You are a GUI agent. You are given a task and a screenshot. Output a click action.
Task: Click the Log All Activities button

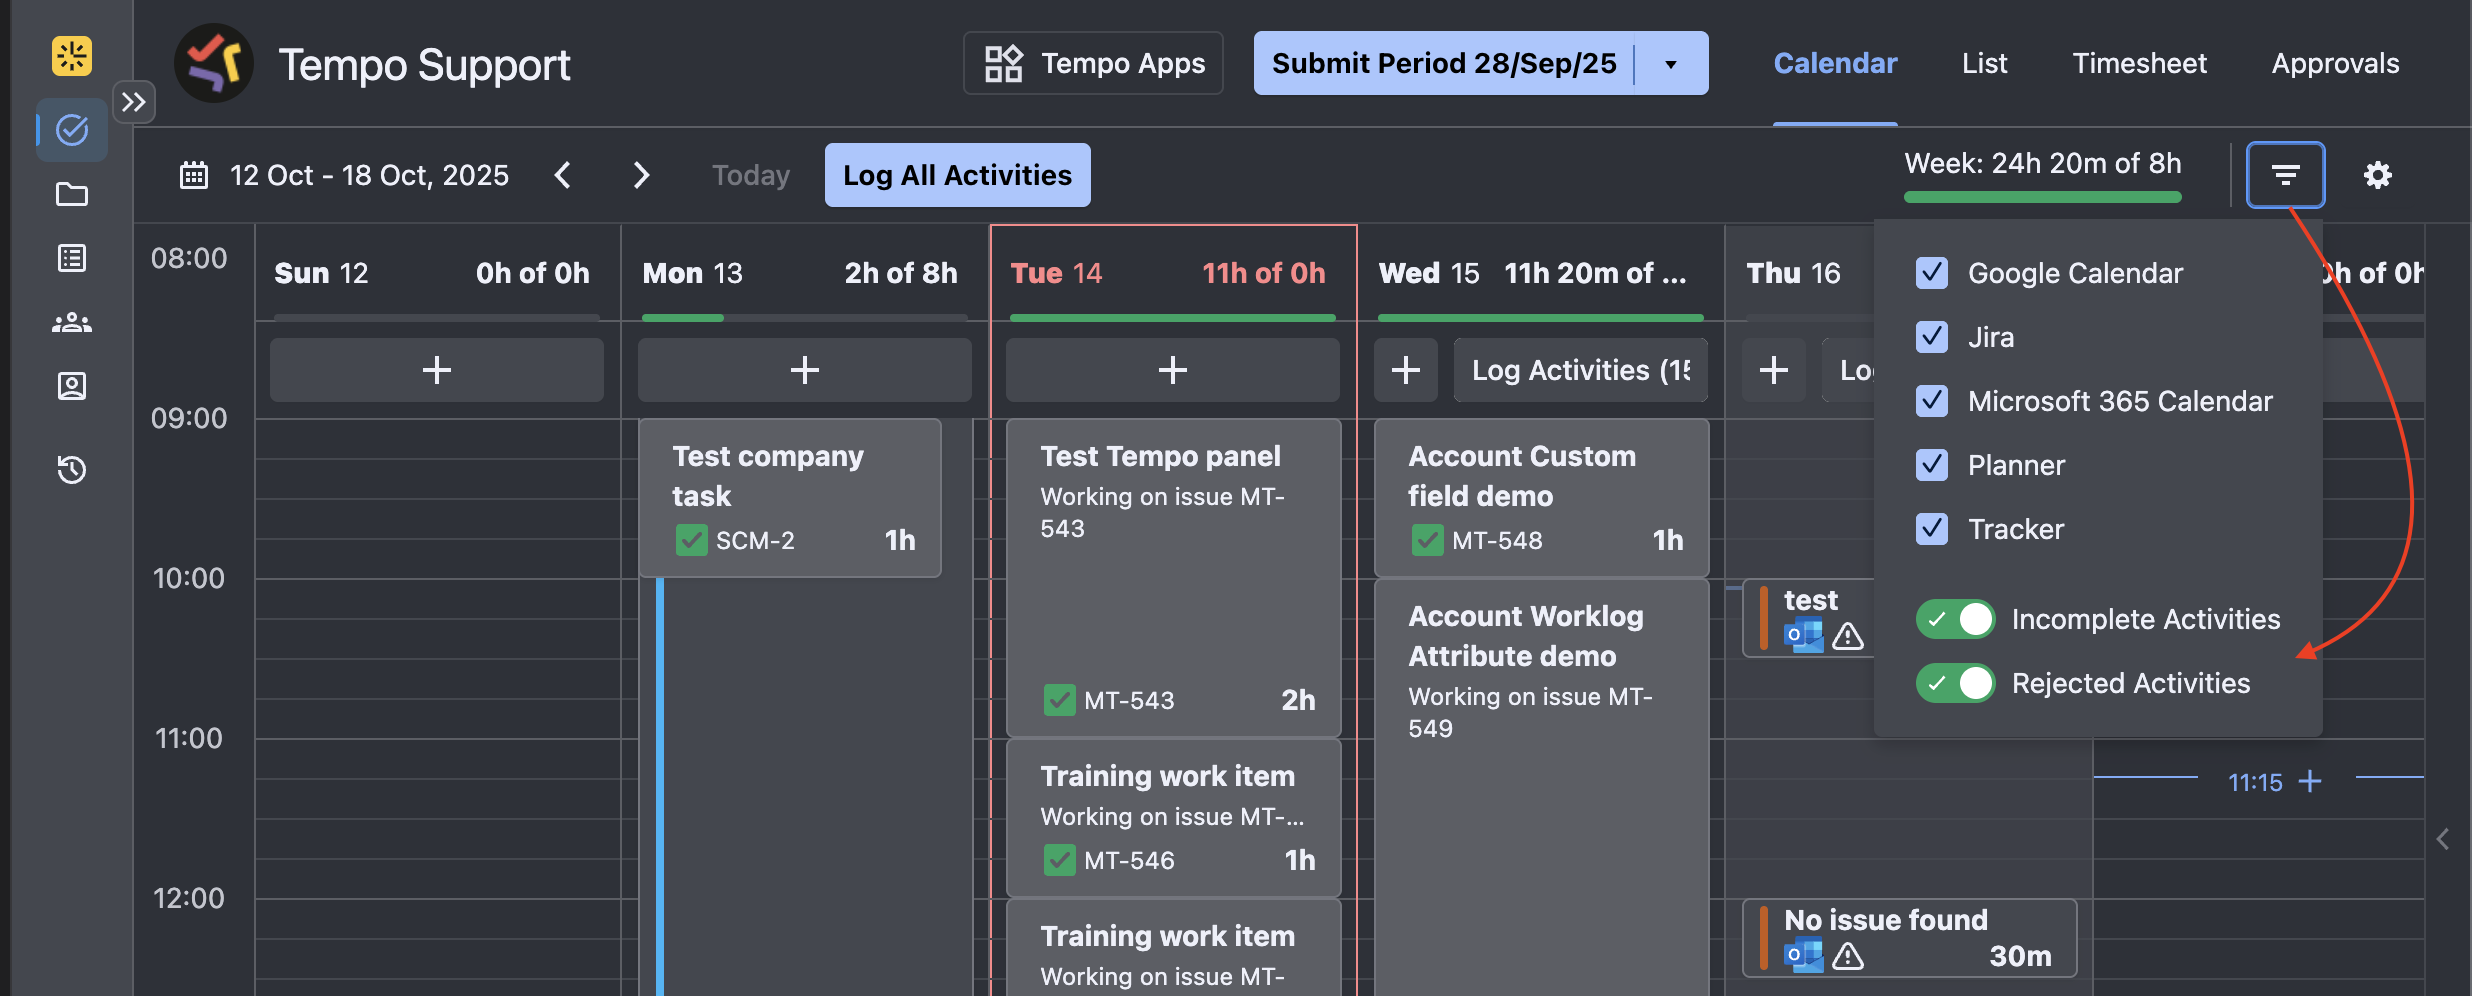point(957,176)
